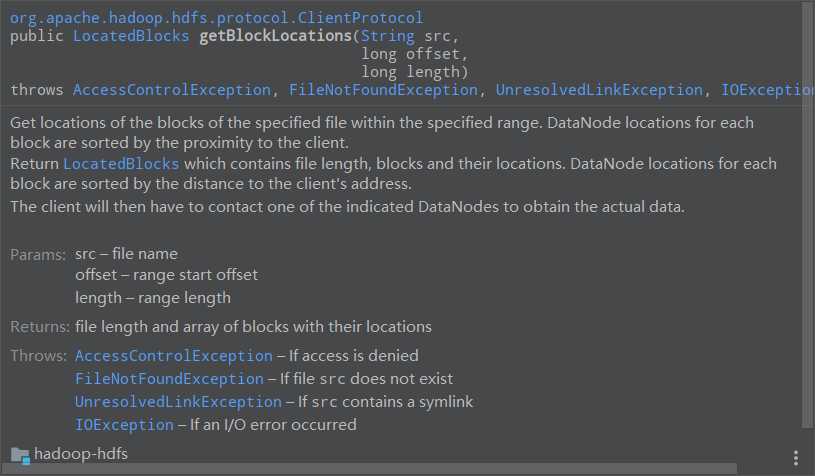The image size is (815, 476).
Task: Click the Returns section label
Action: coord(40,327)
